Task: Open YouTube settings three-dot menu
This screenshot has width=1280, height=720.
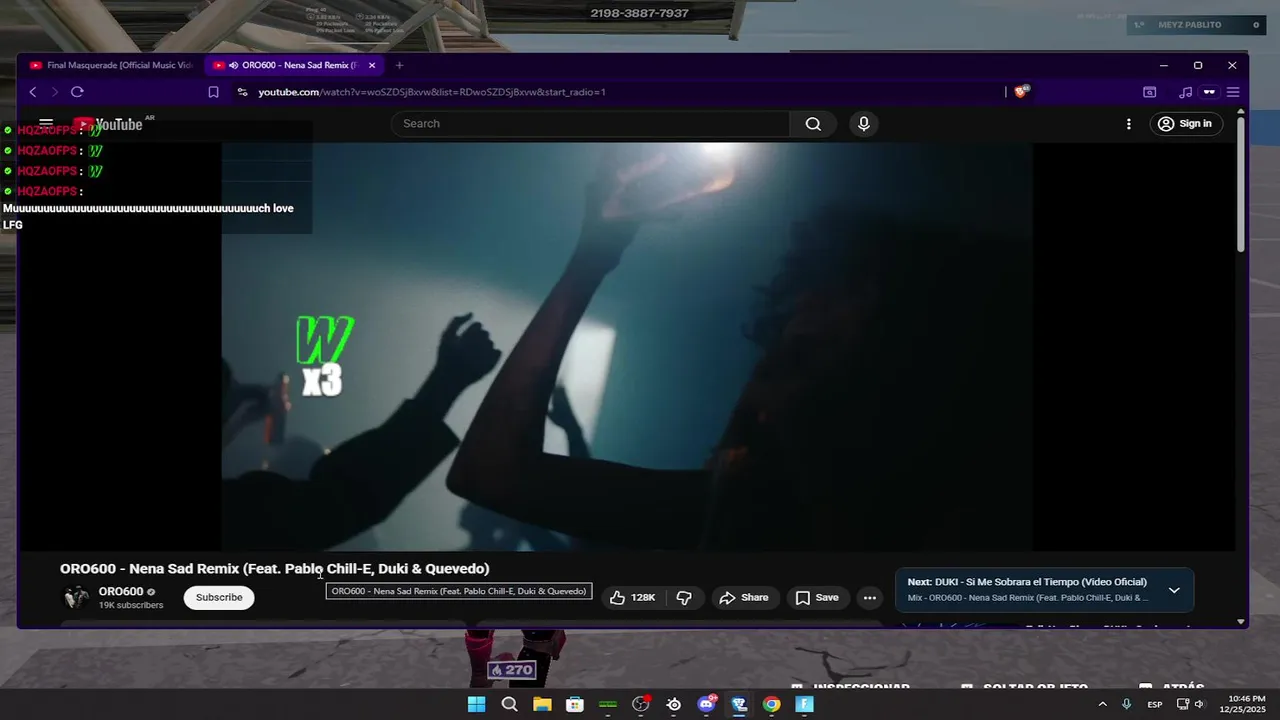Action: [x=1129, y=124]
